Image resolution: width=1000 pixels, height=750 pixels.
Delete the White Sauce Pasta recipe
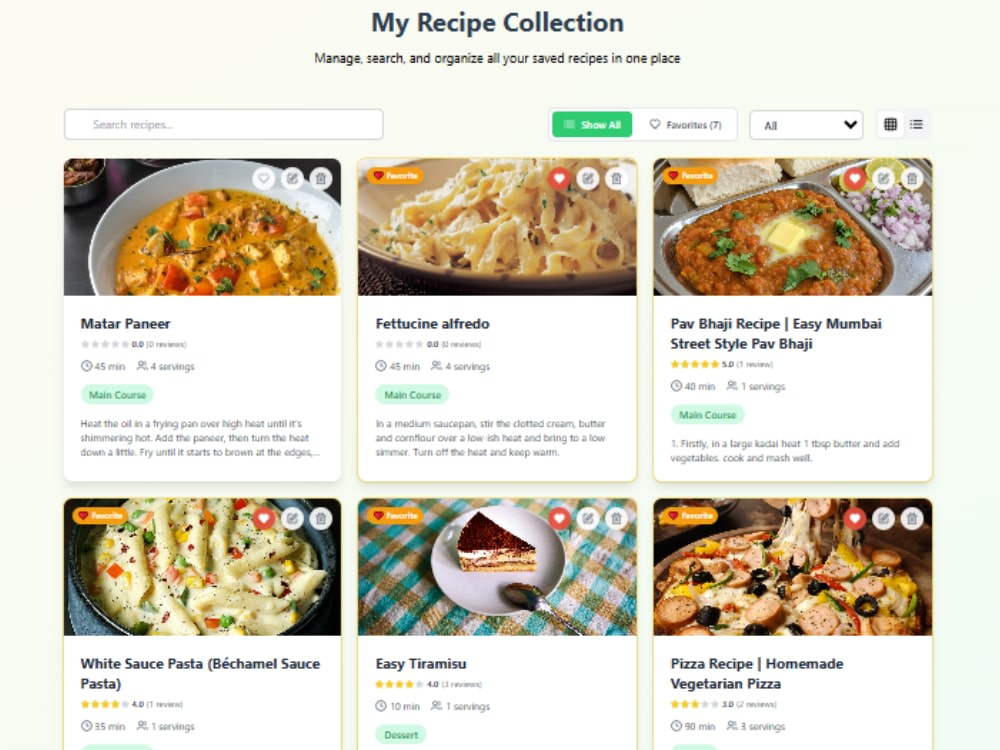[321, 518]
